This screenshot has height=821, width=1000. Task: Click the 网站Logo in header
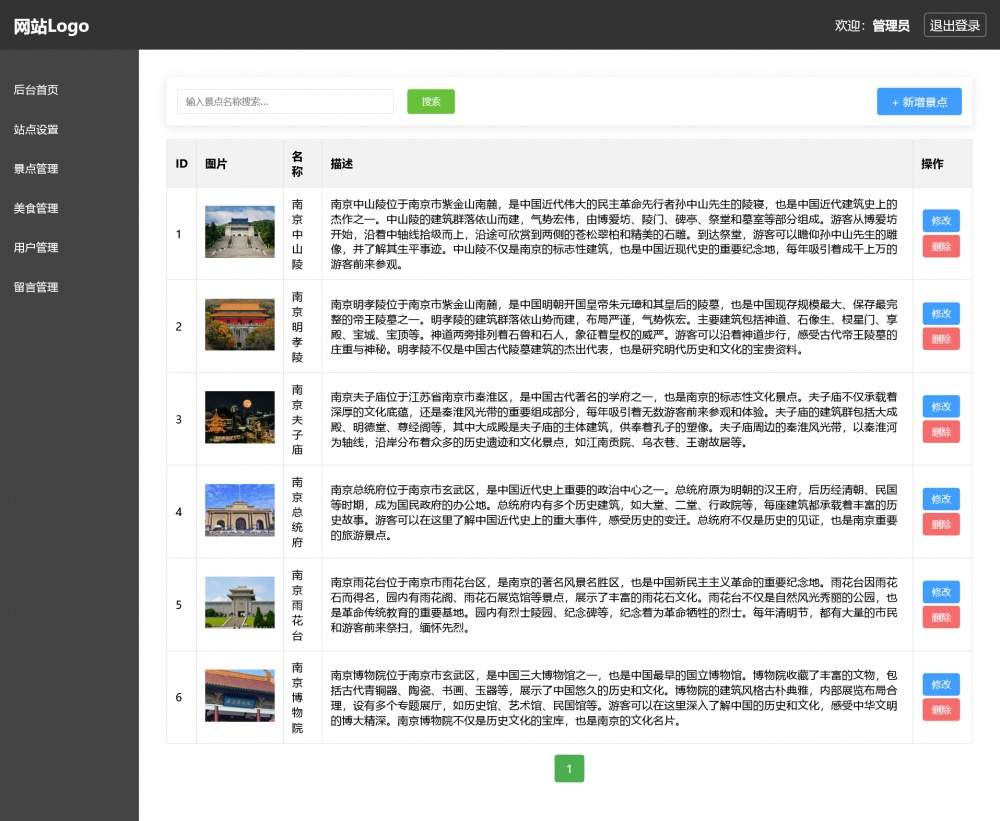[x=51, y=26]
